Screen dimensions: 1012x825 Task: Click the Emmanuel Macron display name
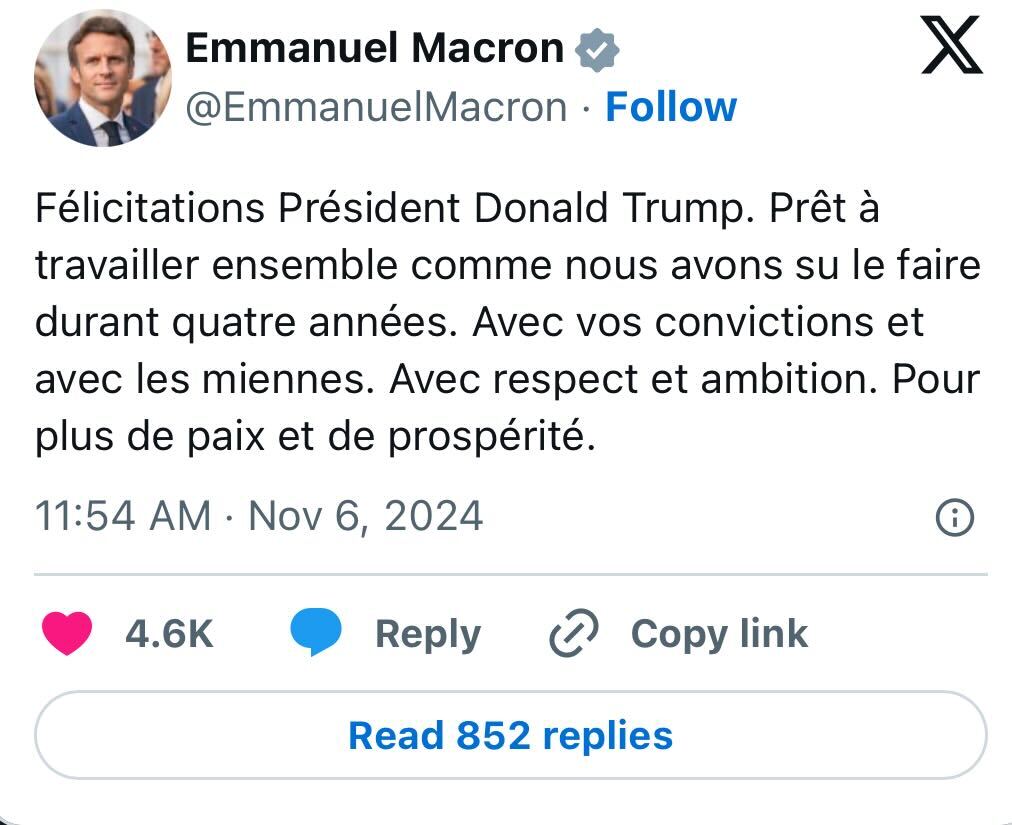tap(375, 48)
